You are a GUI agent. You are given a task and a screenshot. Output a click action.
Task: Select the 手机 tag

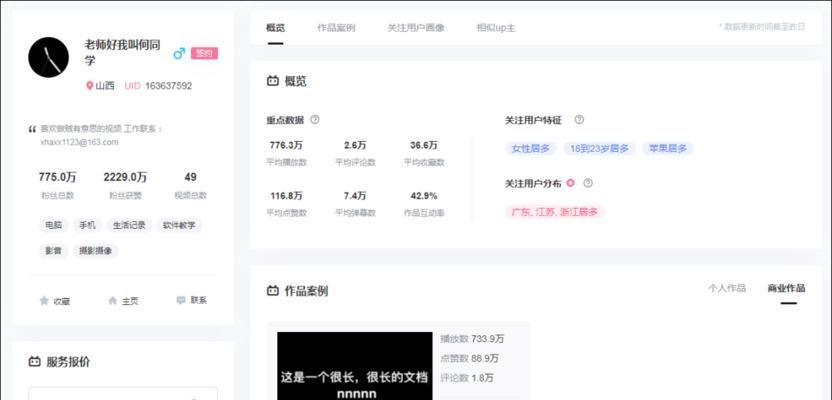pyautogui.click(x=88, y=225)
